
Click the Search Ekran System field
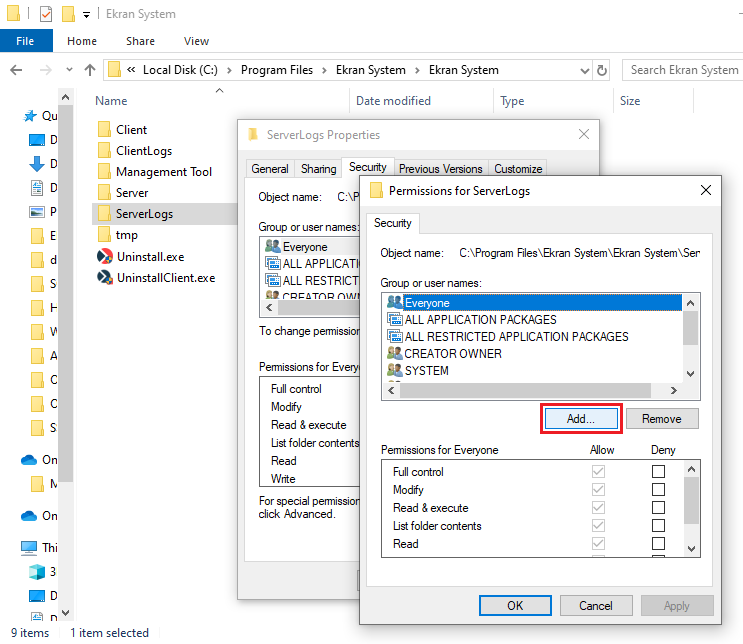tap(683, 70)
